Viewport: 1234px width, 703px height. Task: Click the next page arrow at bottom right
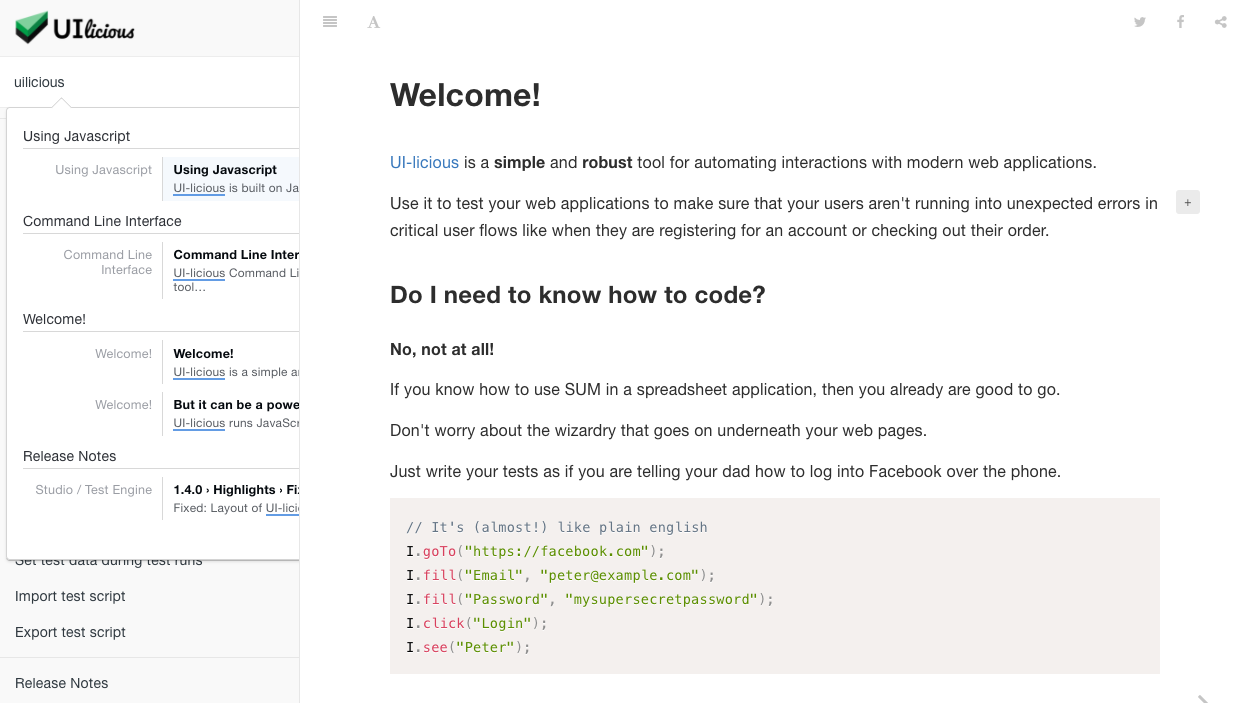tap(1203, 698)
